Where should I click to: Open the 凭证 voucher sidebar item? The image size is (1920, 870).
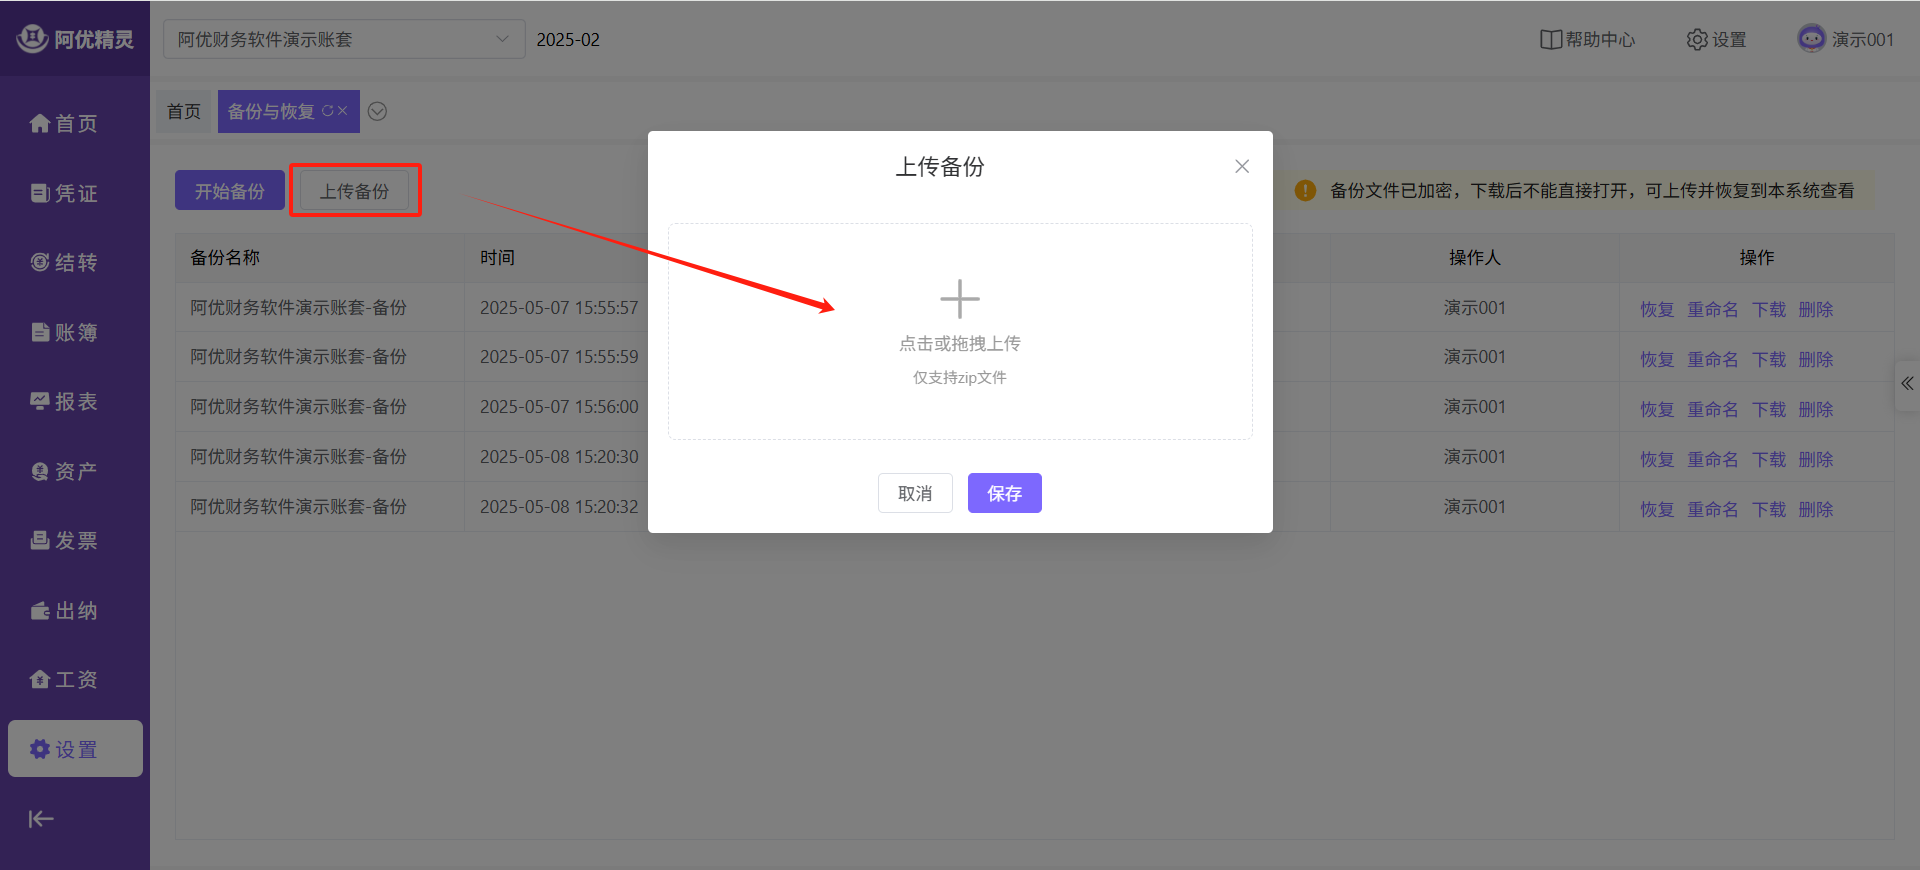point(64,193)
